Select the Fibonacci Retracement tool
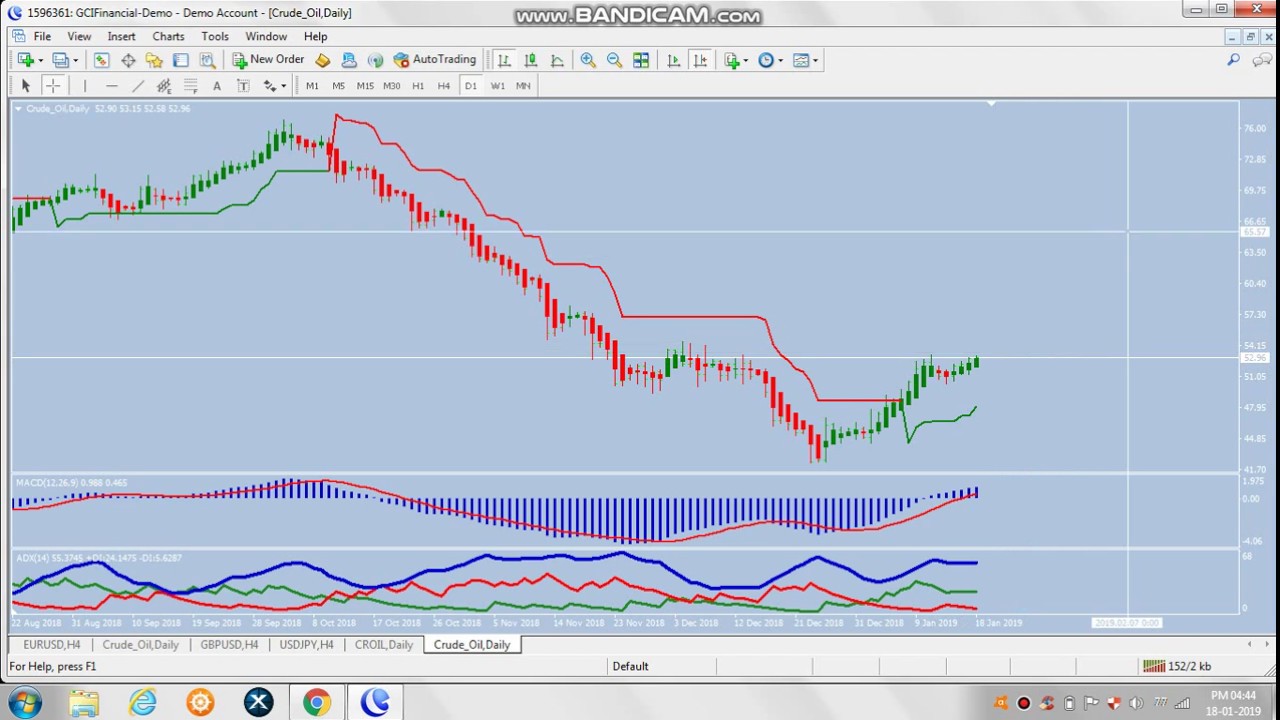Viewport: 1280px width, 720px height. tap(190, 86)
